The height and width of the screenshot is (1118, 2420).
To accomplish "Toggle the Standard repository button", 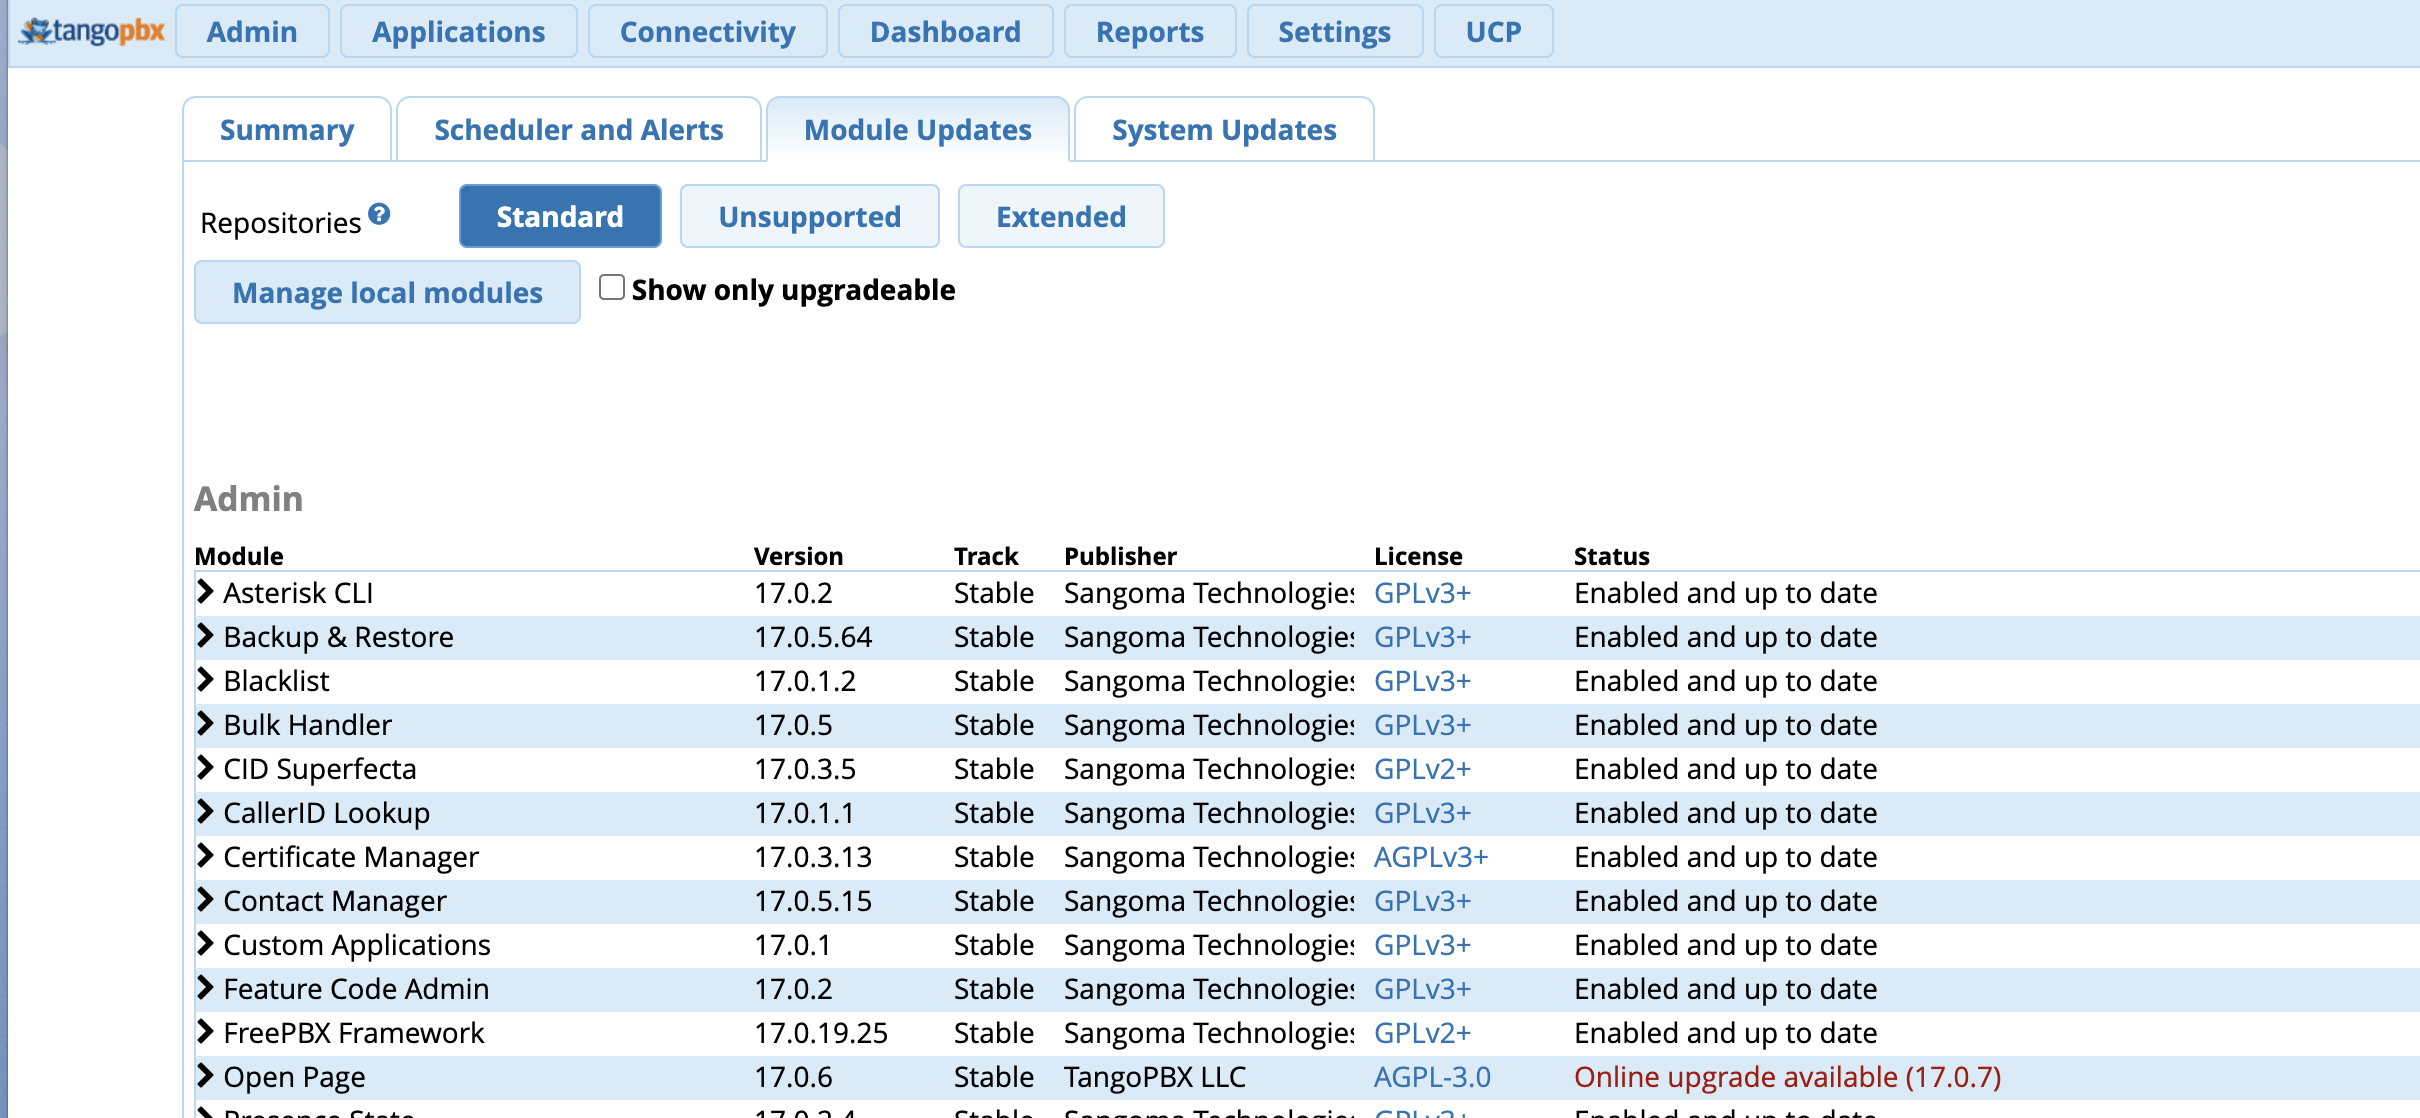I will point(560,216).
